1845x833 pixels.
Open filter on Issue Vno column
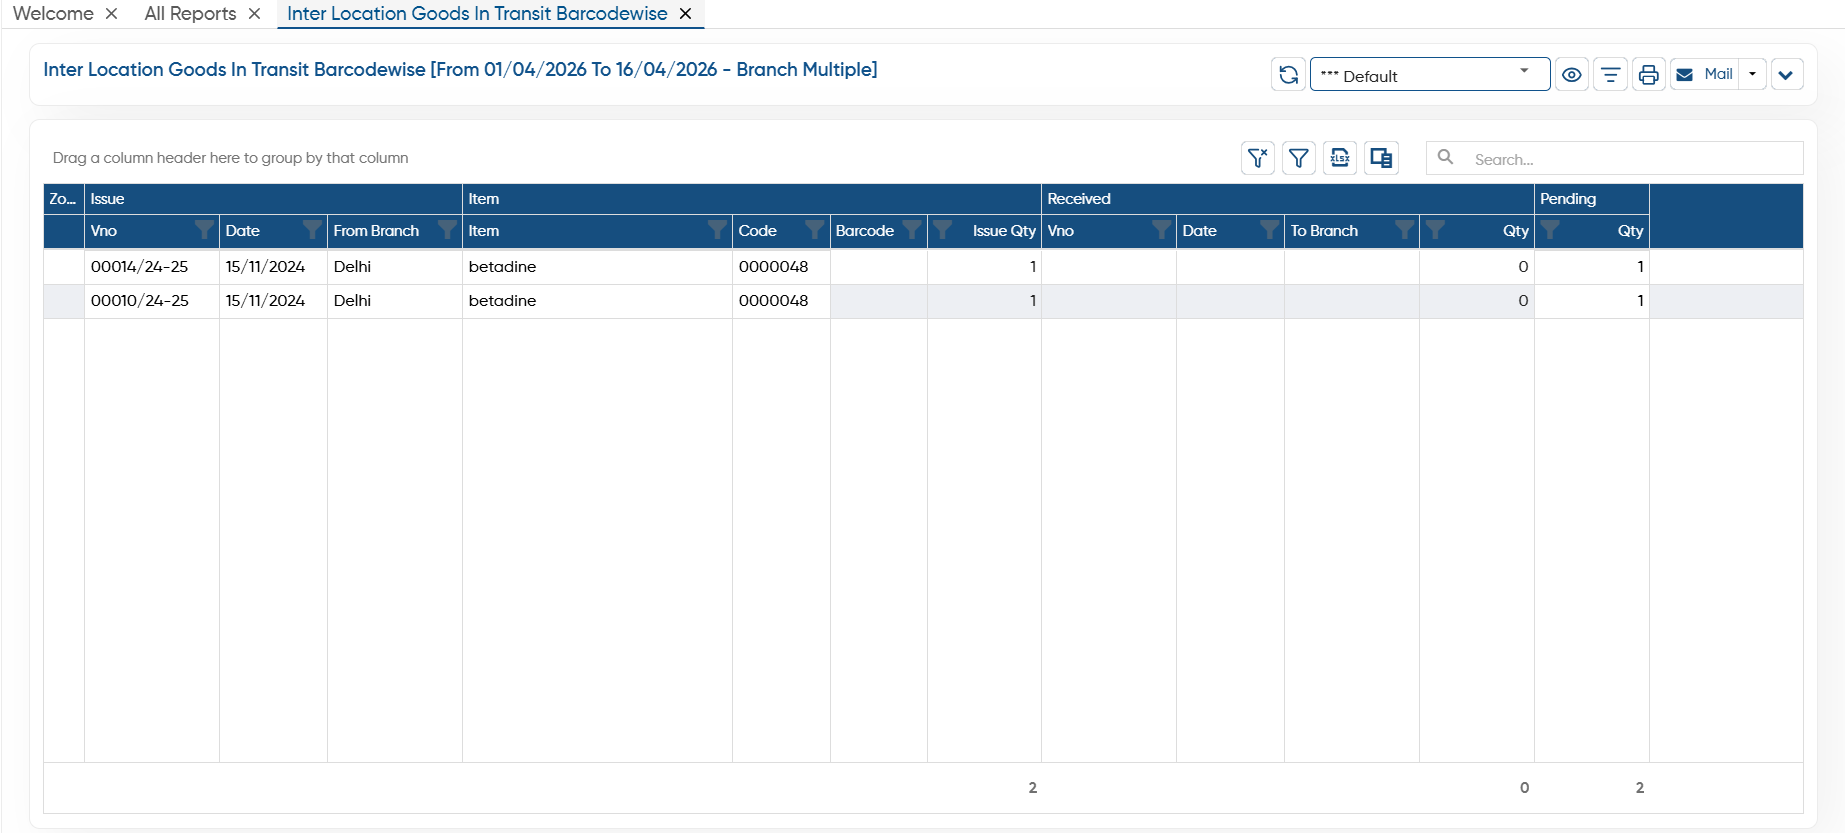[204, 230]
